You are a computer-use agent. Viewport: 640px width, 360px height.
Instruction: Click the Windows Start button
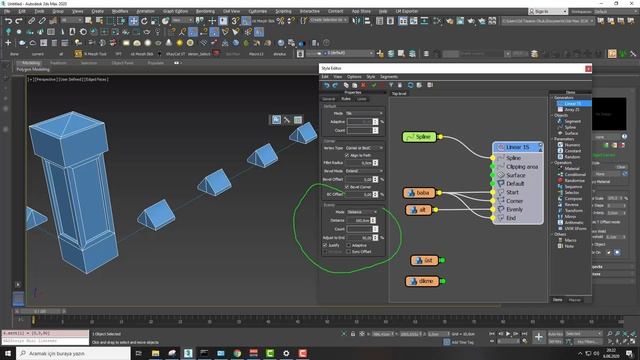coord(8,353)
